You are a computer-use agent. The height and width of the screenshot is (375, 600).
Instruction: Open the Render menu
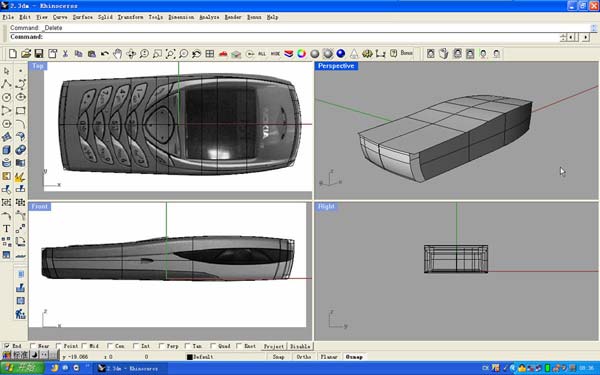233,17
